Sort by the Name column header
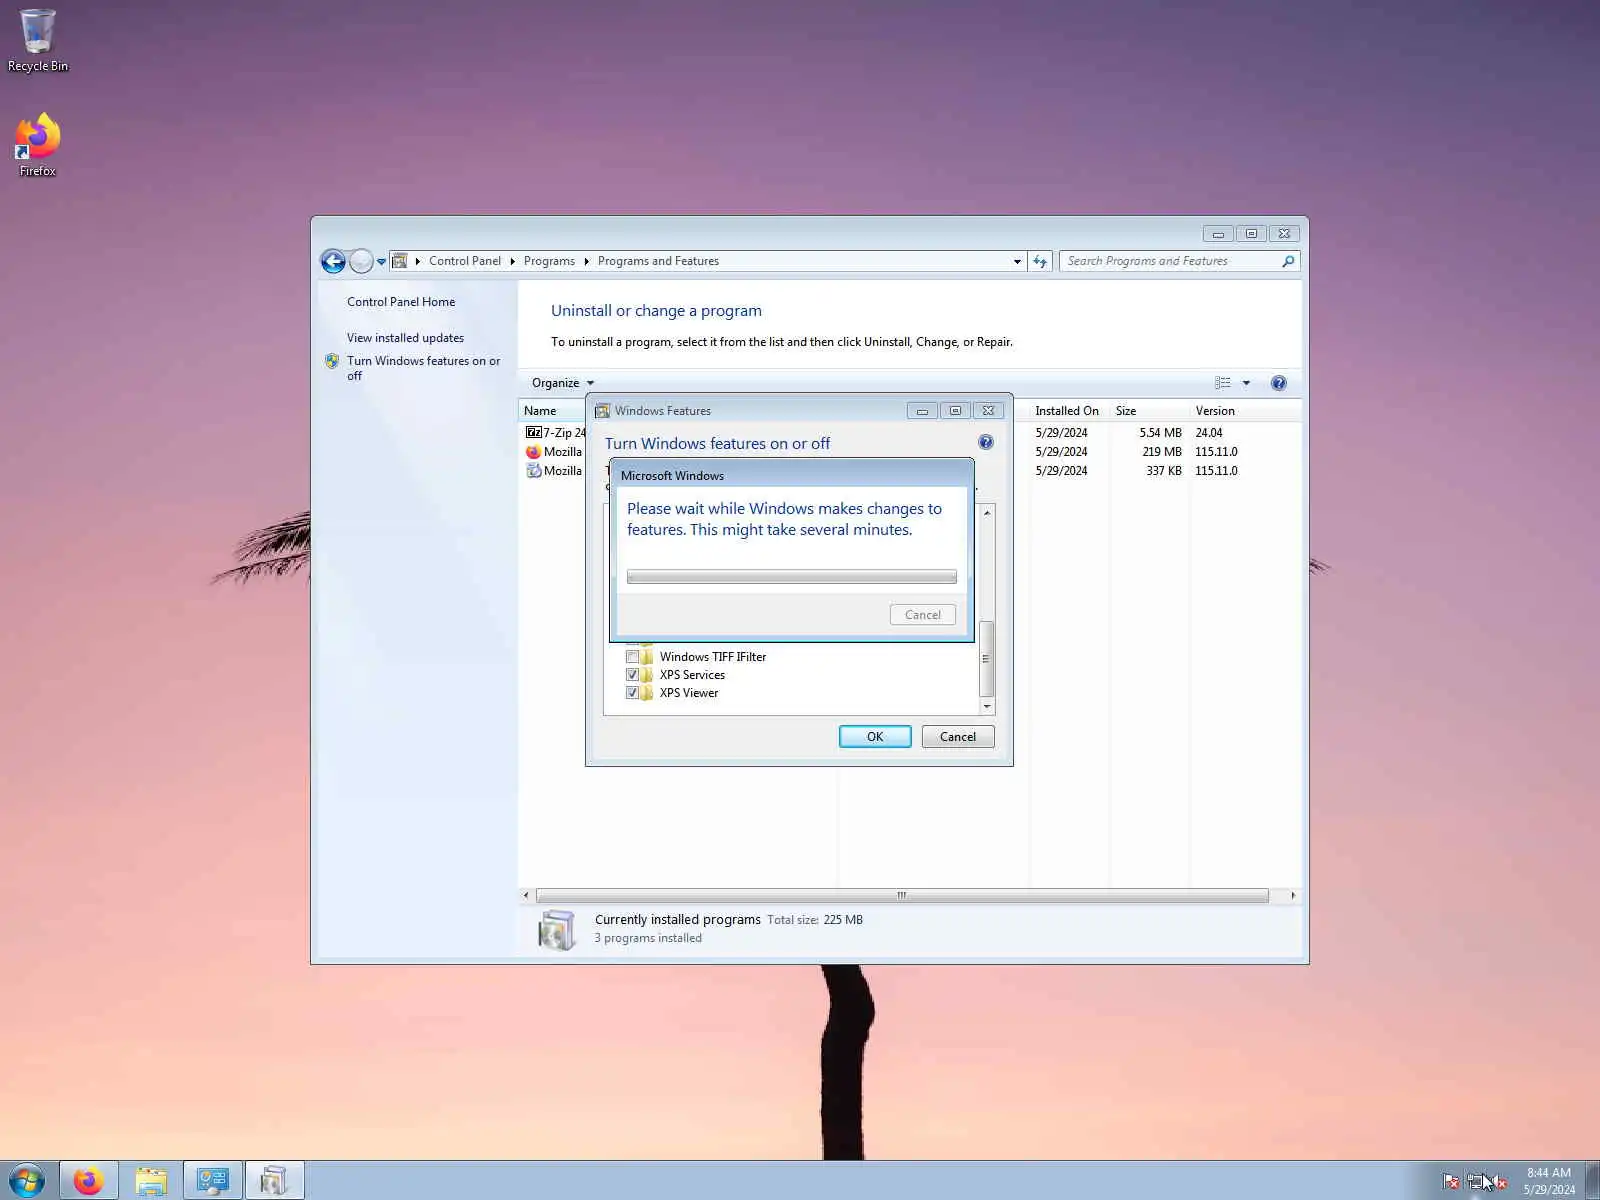This screenshot has width=1600, height=1200. click(552, 411)
